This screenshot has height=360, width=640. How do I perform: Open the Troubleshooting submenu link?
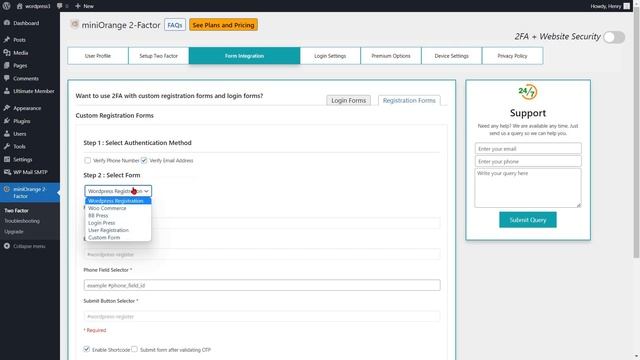tap(22, 221)
